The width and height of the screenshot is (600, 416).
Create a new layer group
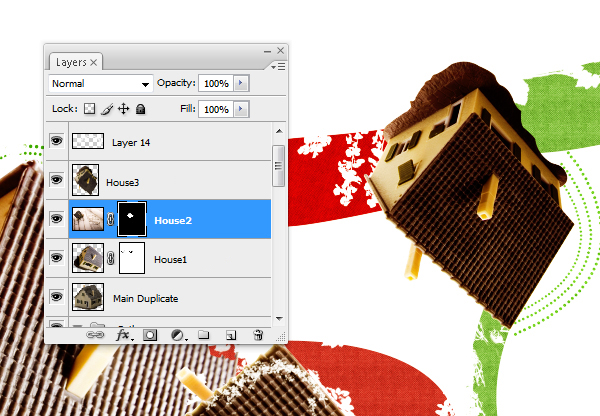[204, 335]
